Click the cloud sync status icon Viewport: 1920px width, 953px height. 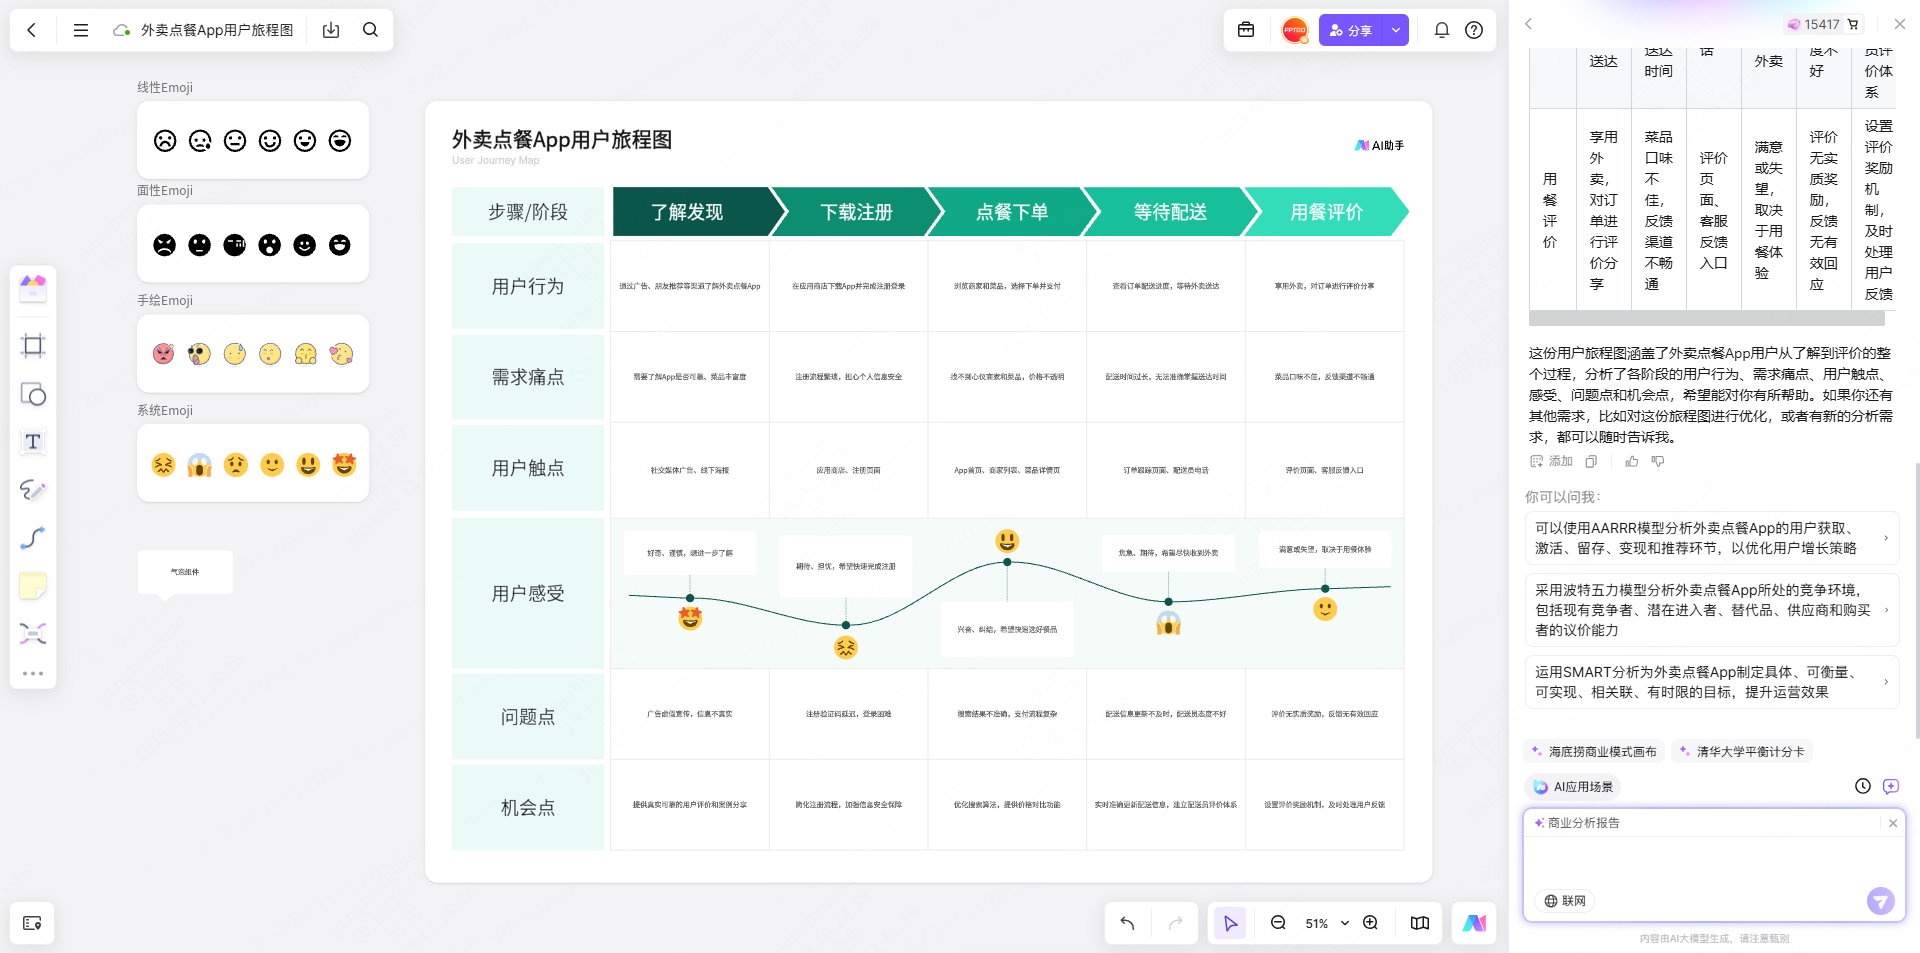tap(122, 30)
